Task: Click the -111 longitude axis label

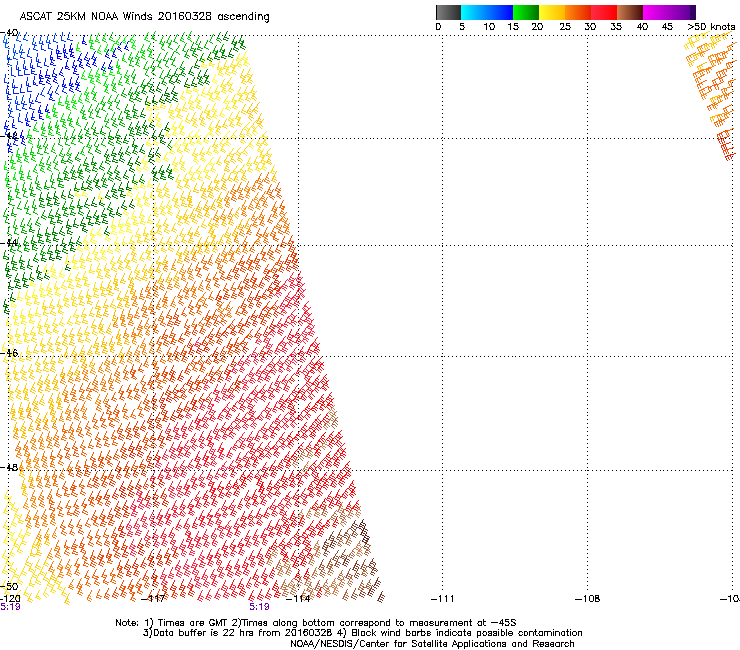Action: pos(443,599)
